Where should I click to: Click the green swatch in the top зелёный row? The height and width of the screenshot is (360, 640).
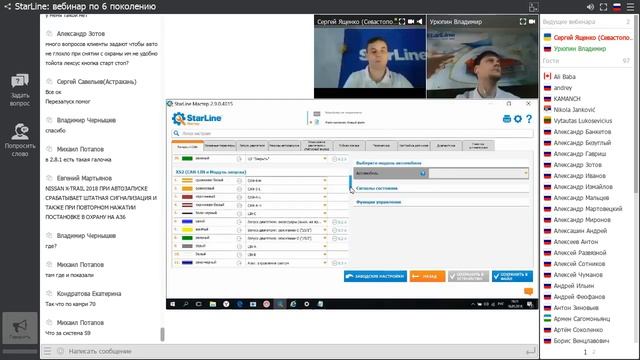click(187, 158)
